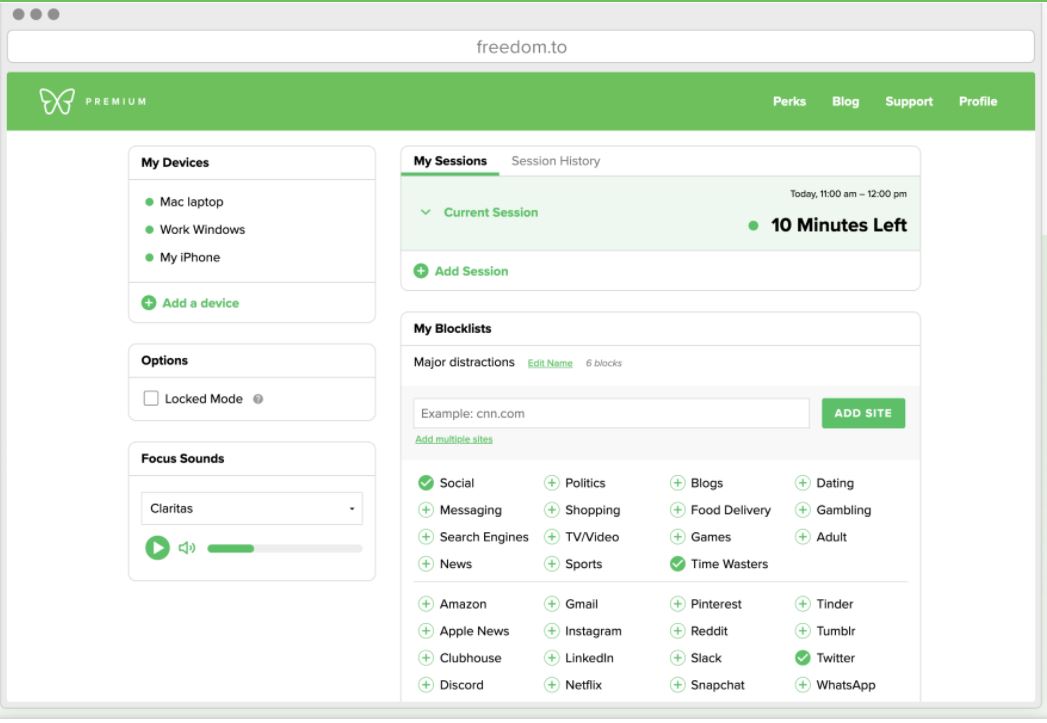Open Perks in the top navigation
1047x723 pixels.
click(x=789, y=101)
